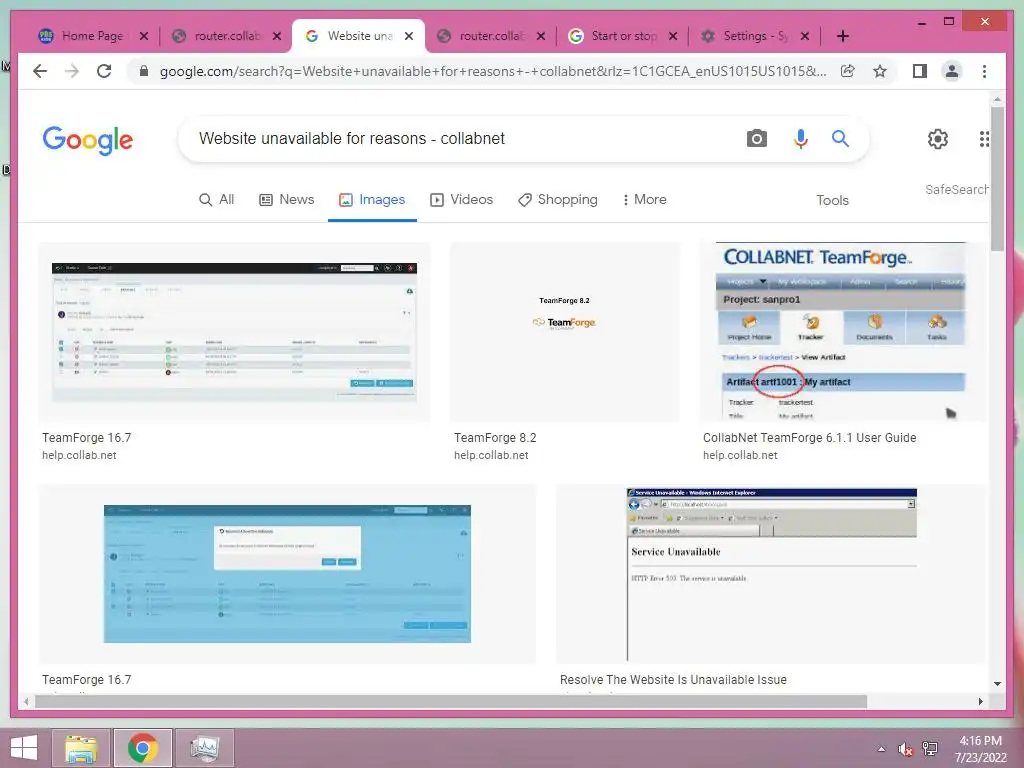Click the 'TeamForge 8.2' caption

[495, 438]
